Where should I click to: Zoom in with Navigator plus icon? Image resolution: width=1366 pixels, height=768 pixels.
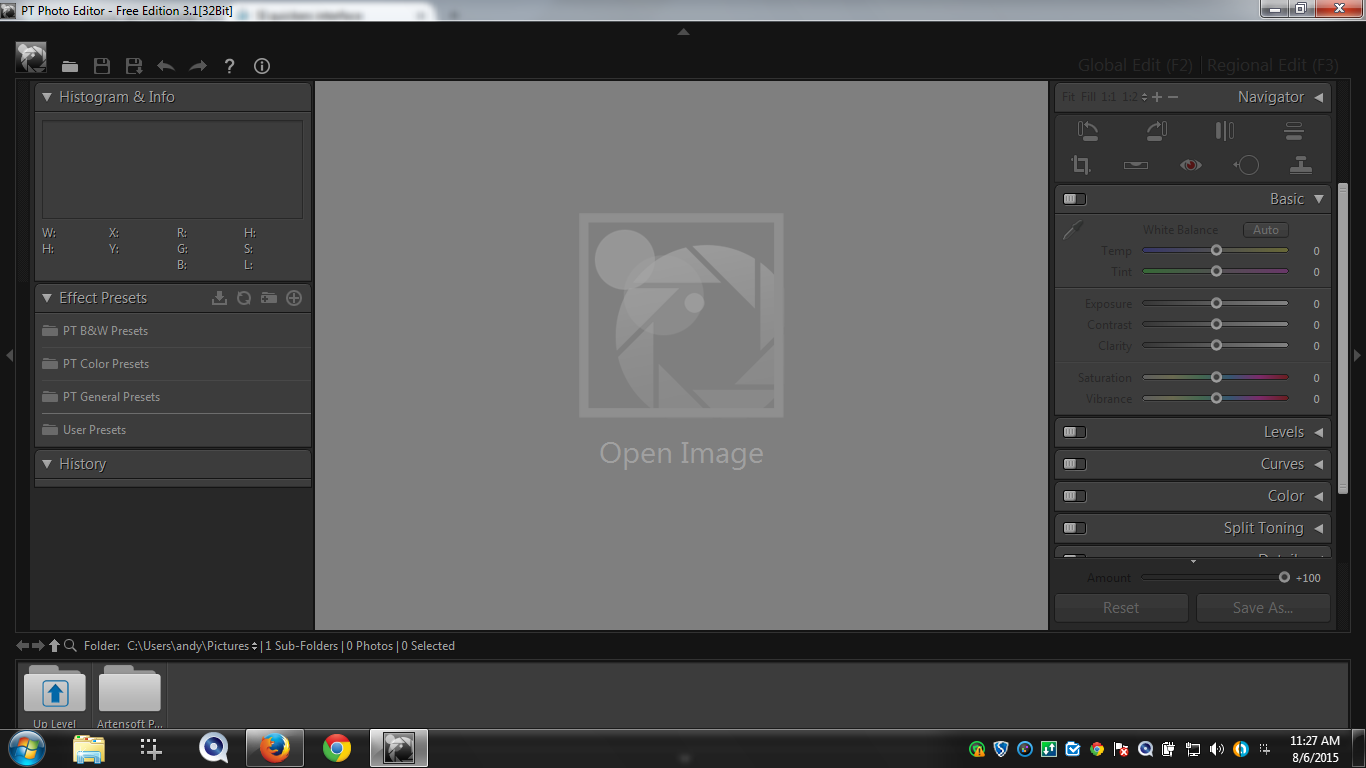[1157, 97]
